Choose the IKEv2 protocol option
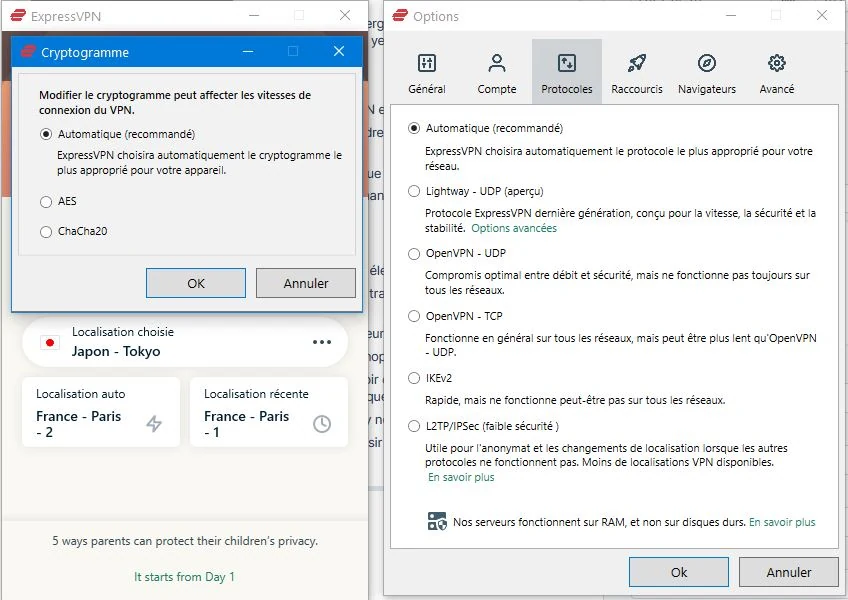848x600 pixels. [x=414, y=378]
